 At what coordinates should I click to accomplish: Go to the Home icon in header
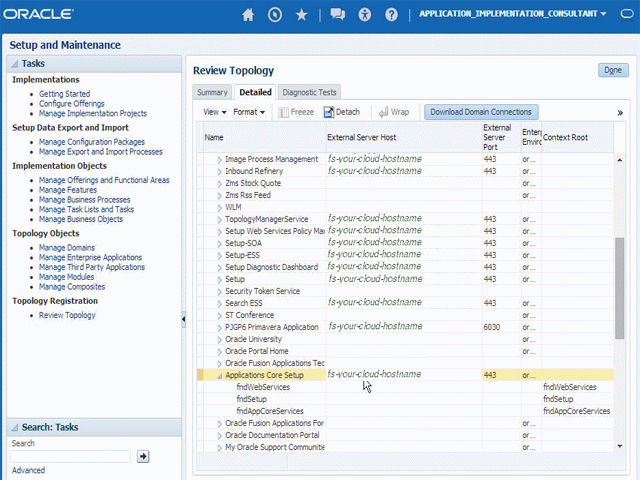[x=248, y=15]
